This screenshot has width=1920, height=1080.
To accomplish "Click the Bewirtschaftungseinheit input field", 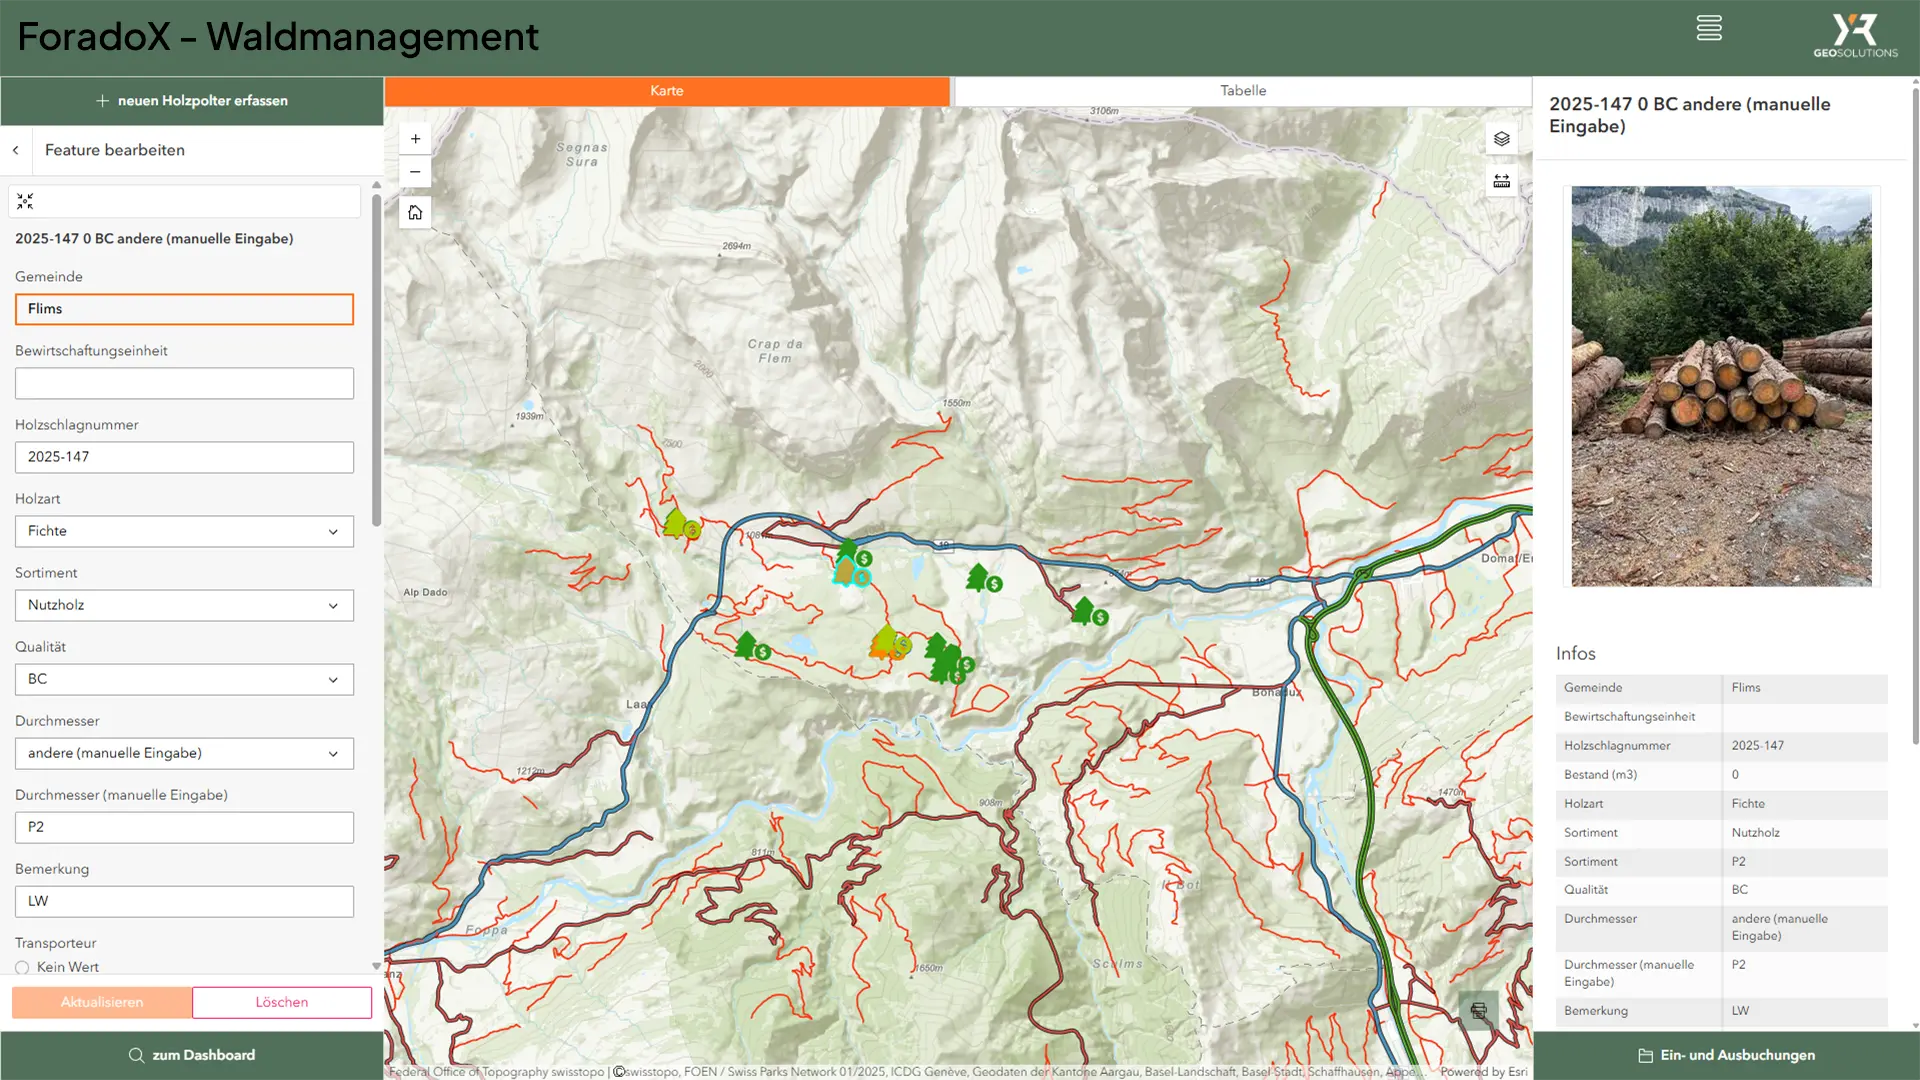I will pos(184,383).
